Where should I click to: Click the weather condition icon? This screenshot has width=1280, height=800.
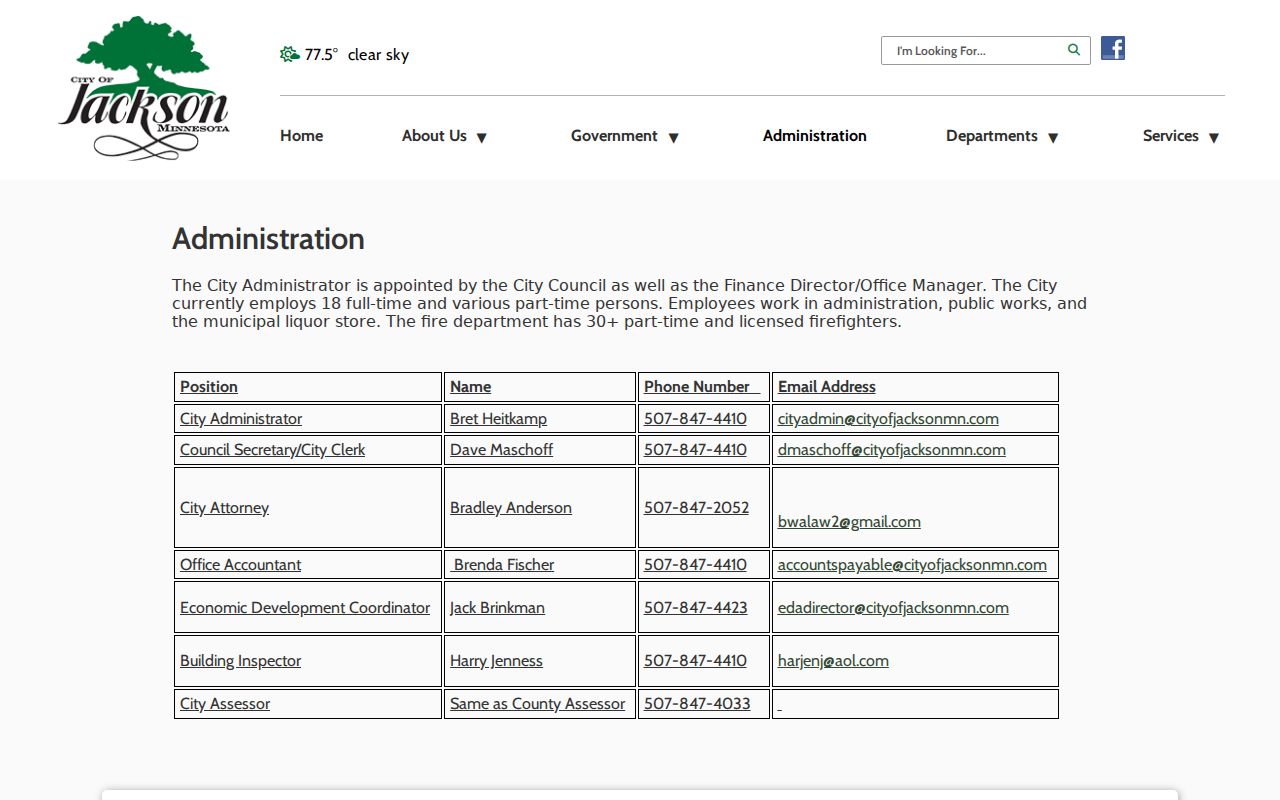pyautogui.click(x=290, y=54)
